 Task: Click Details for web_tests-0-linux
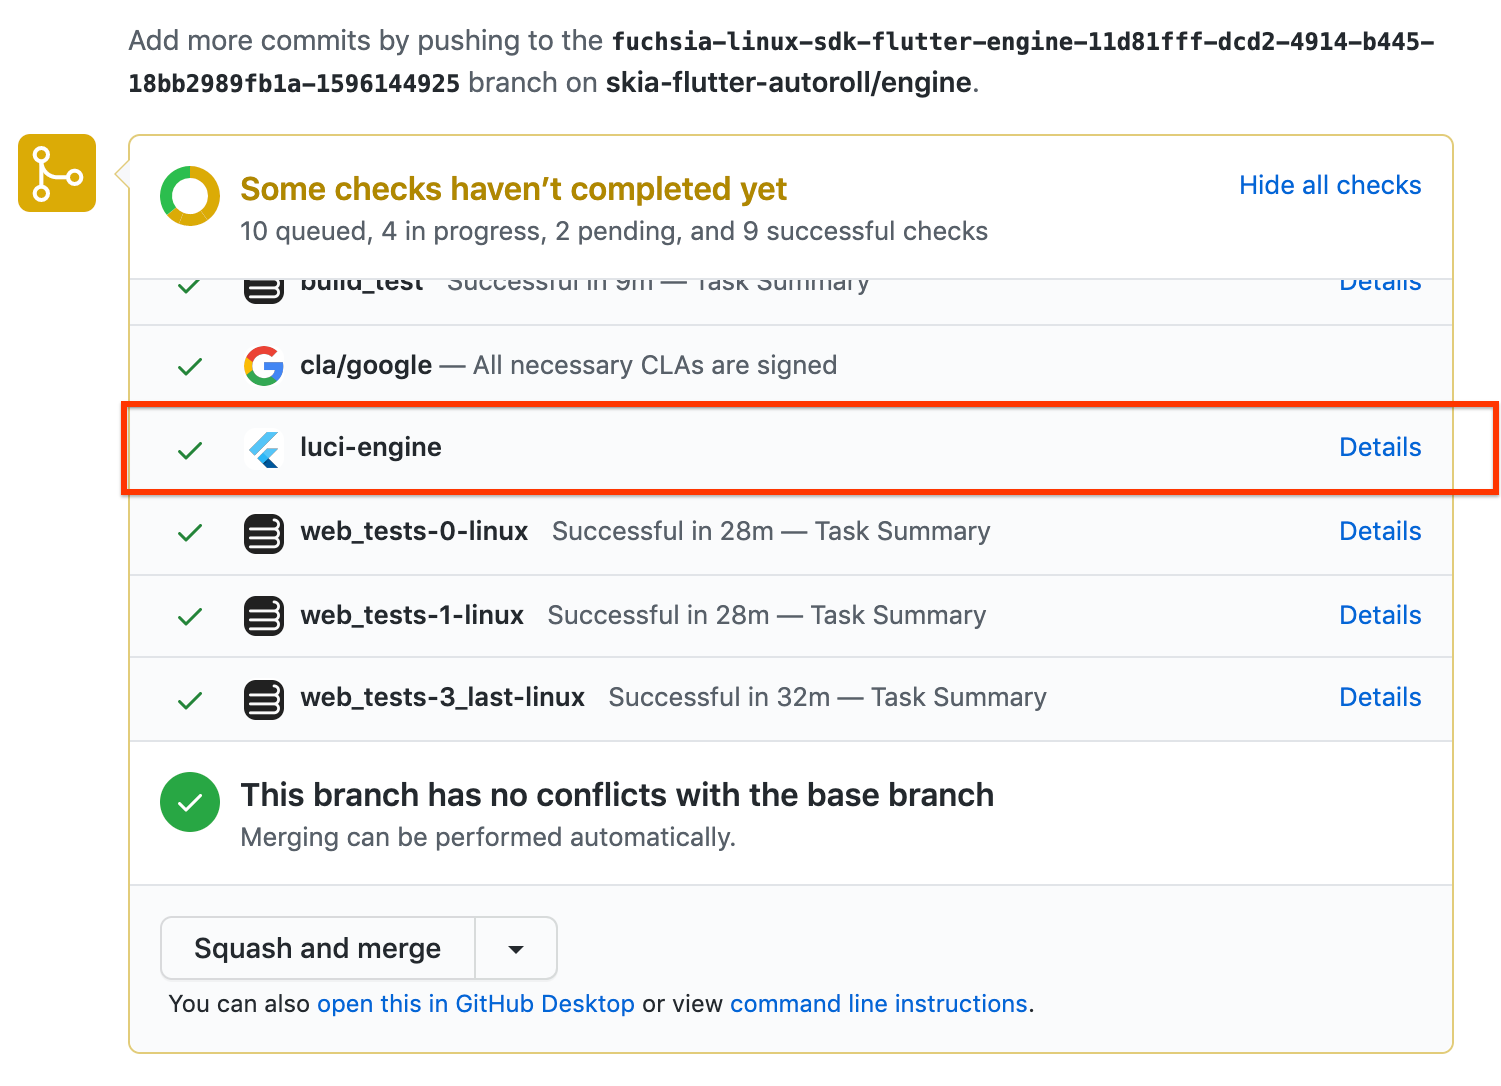click(x=1380, y=531)
